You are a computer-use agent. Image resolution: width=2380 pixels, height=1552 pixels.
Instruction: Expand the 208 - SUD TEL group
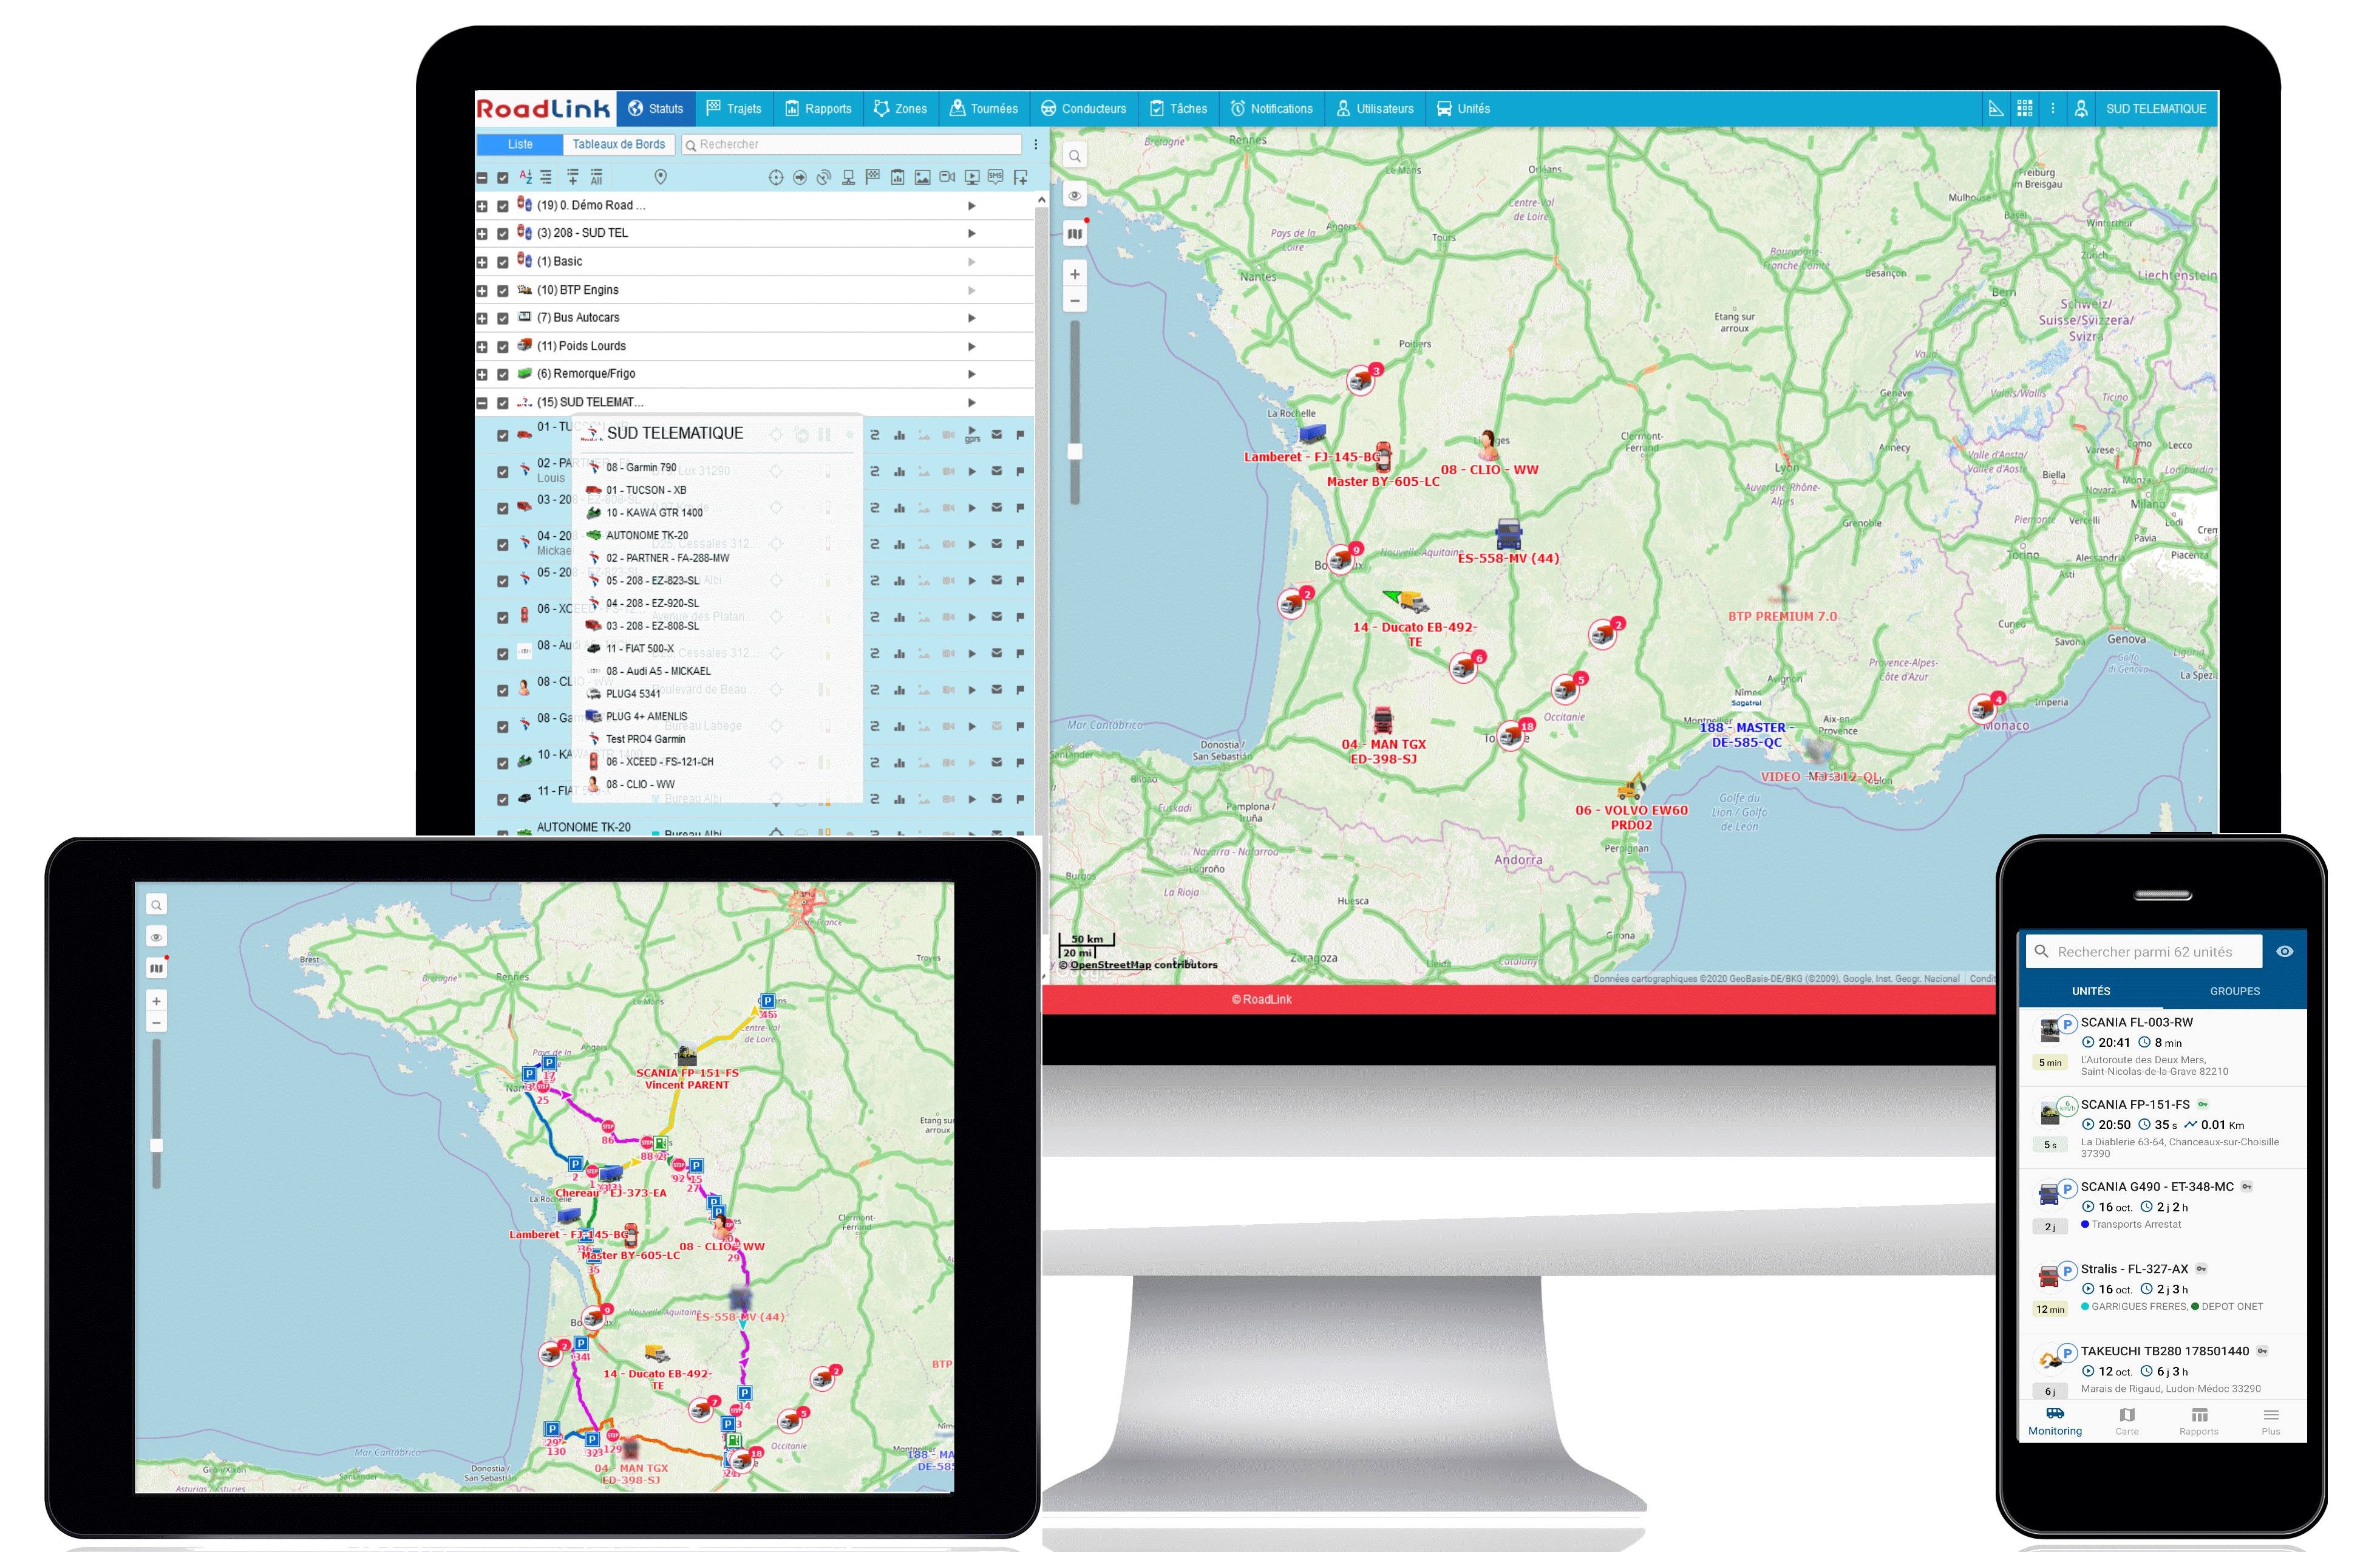point(481,234)
